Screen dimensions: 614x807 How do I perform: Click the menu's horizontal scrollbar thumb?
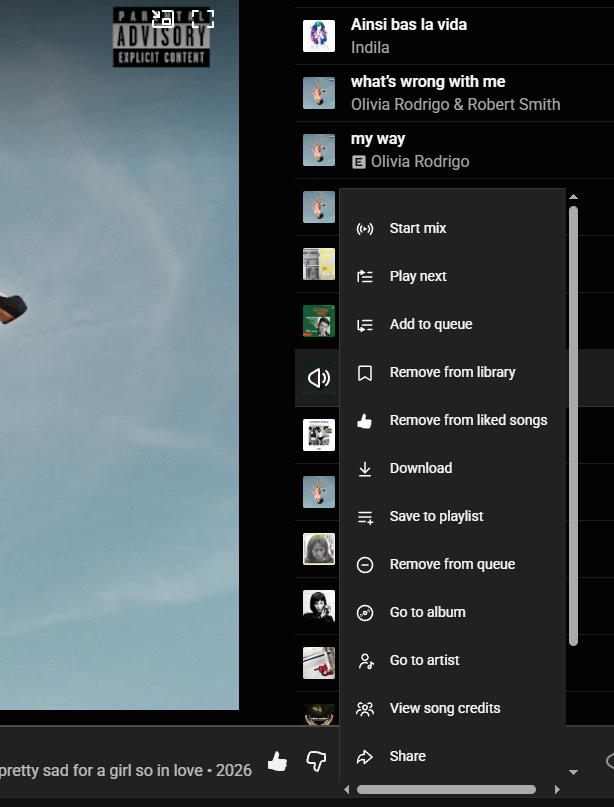point(446,790)
